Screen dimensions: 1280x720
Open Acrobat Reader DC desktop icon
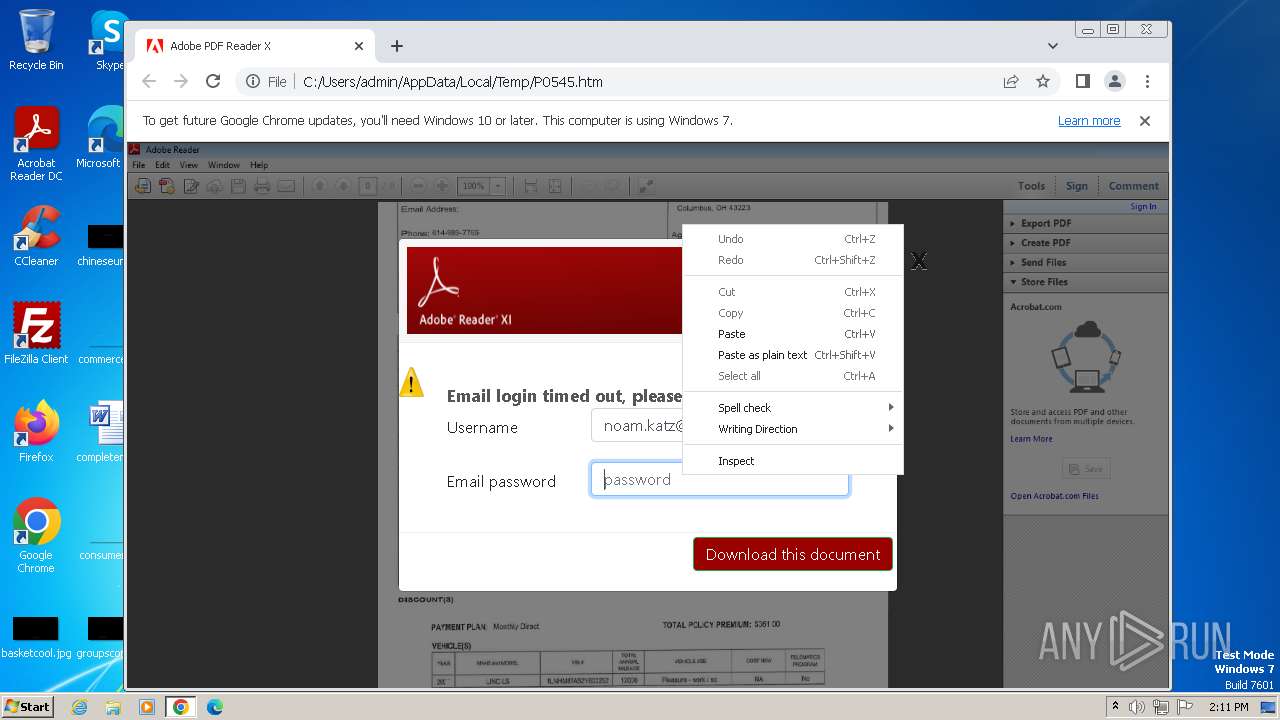36,144
